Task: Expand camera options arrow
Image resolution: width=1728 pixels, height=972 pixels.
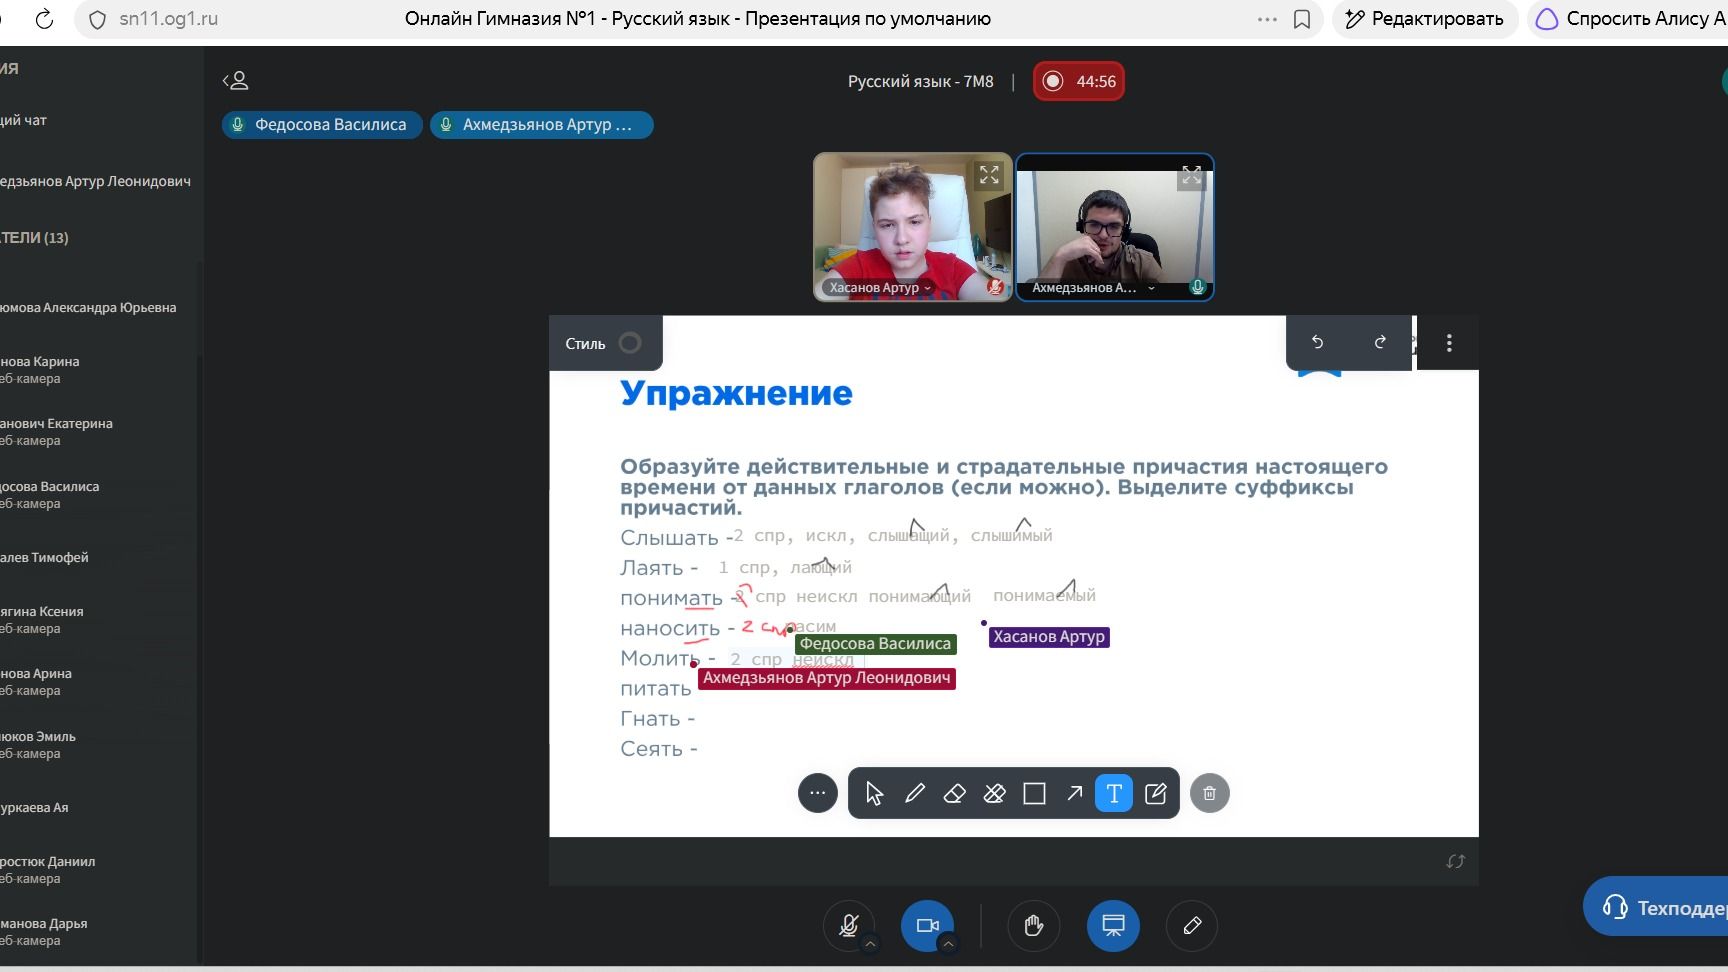Action: (948, 943)
